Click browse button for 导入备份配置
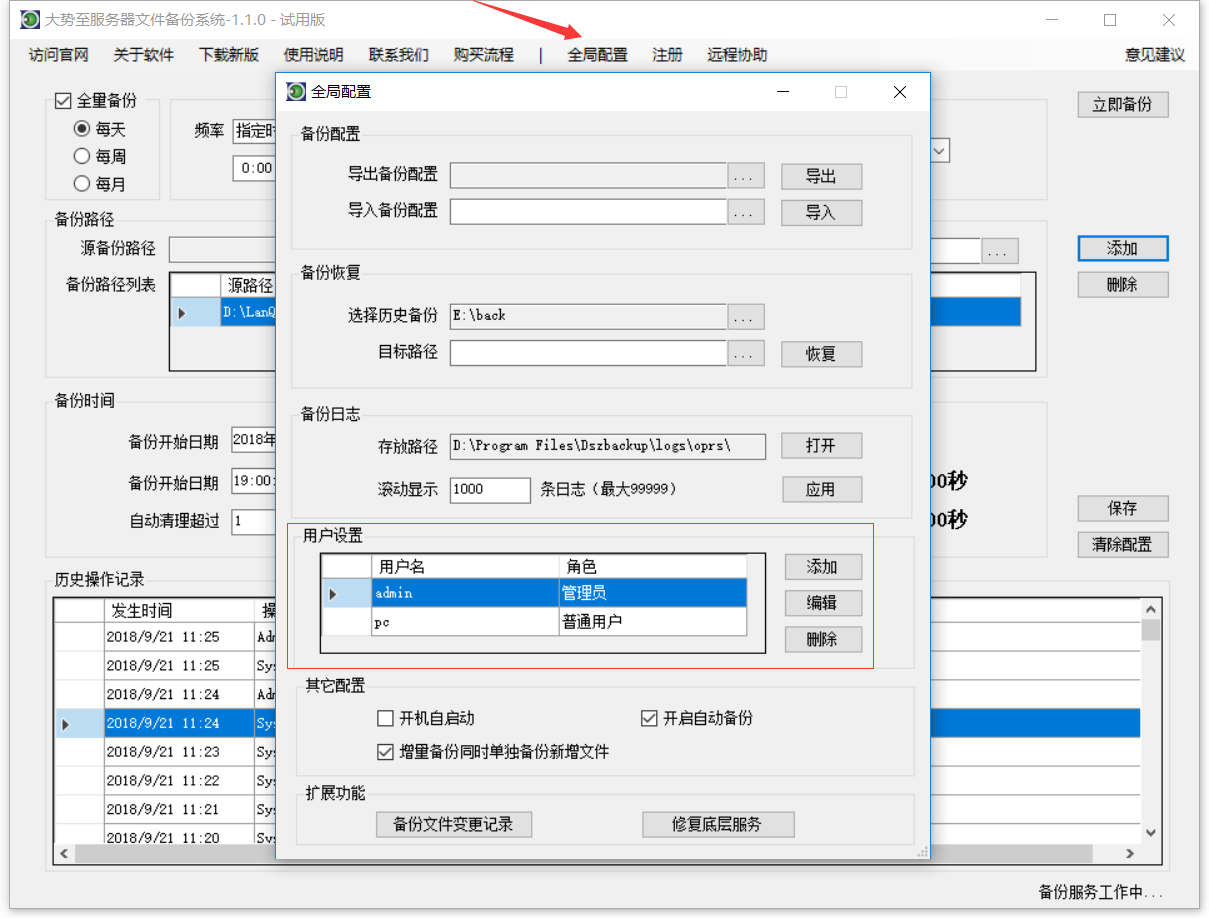Image resolution: width=1209 pixels, height=918 pixels. [745, 212]
